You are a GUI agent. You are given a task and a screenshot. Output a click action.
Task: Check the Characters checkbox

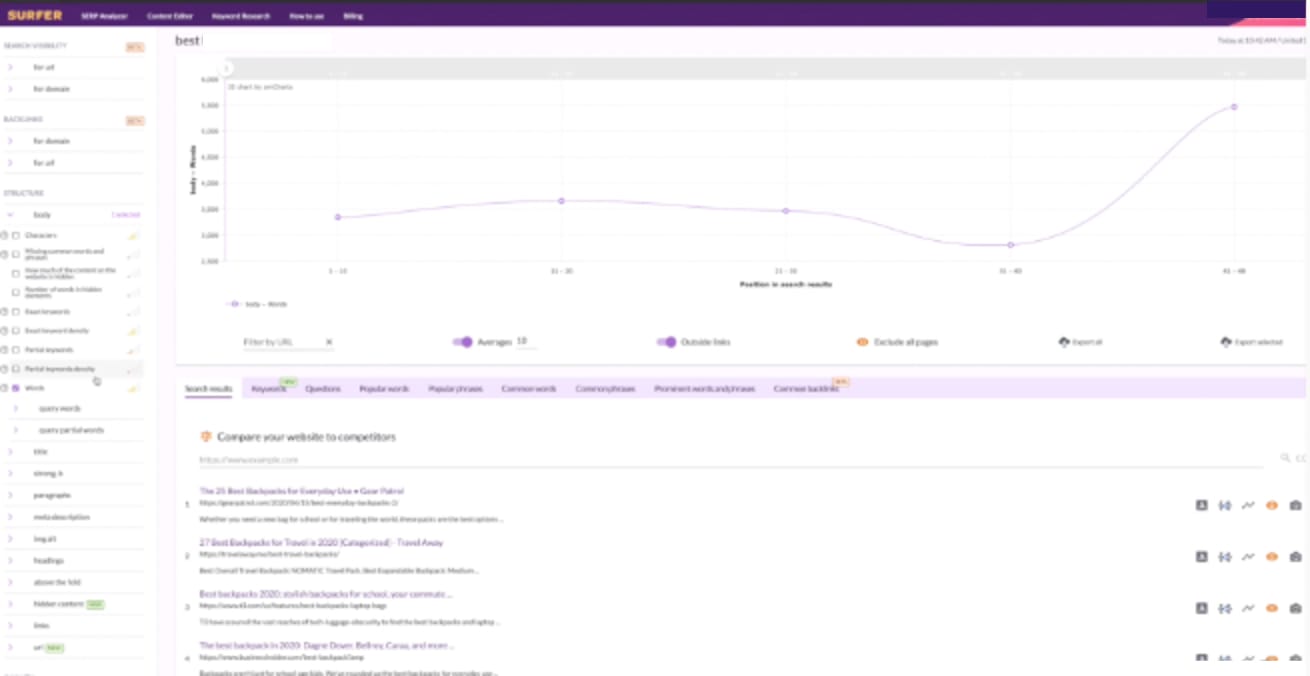16,235
